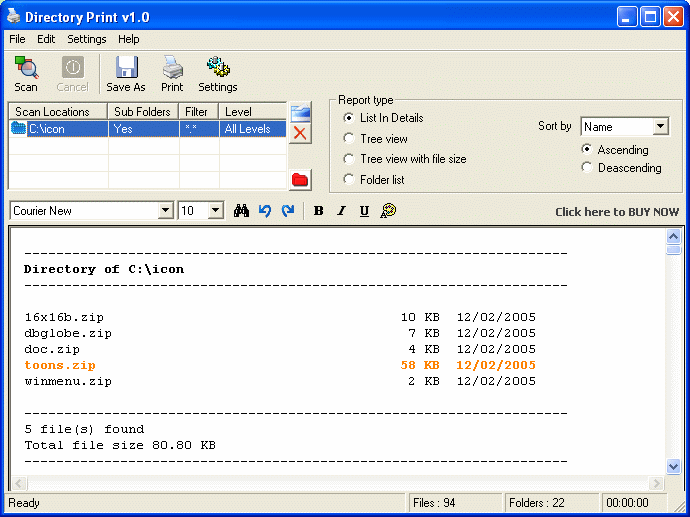Undo the last edit with blue arrow
The image size is (690, 517).
pyautogui.click(x=264, y=211)
